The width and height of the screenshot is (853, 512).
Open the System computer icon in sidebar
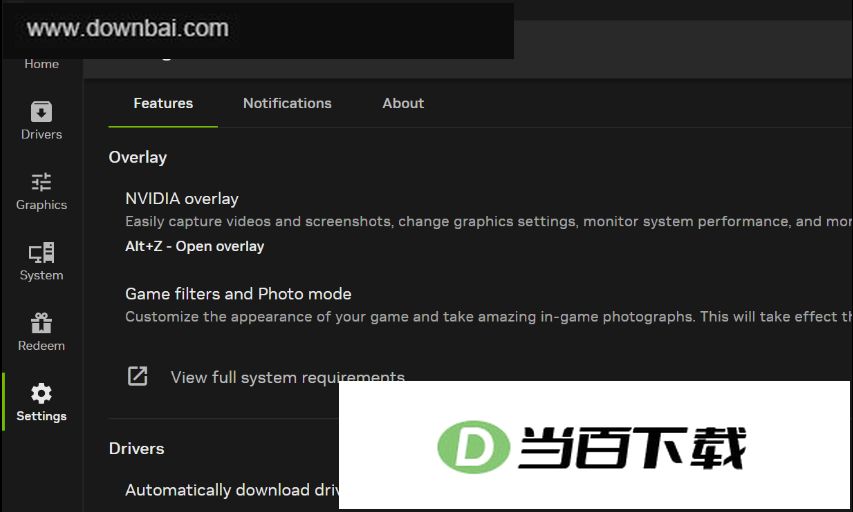pos(41,253)
